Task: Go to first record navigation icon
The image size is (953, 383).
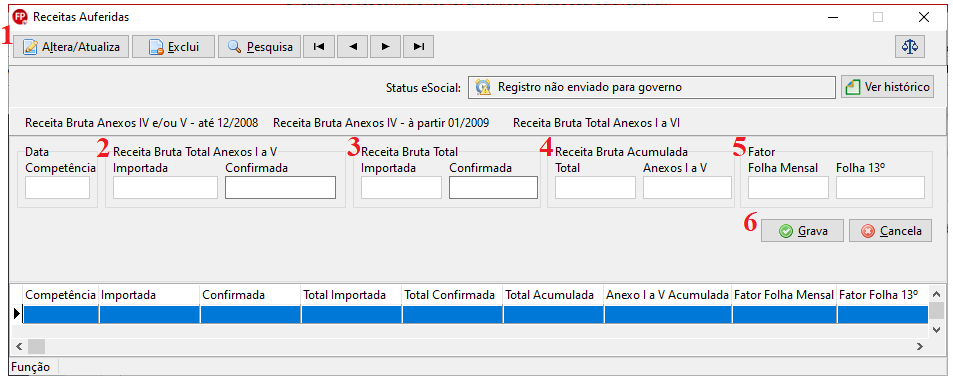Action: pos(319,47)
